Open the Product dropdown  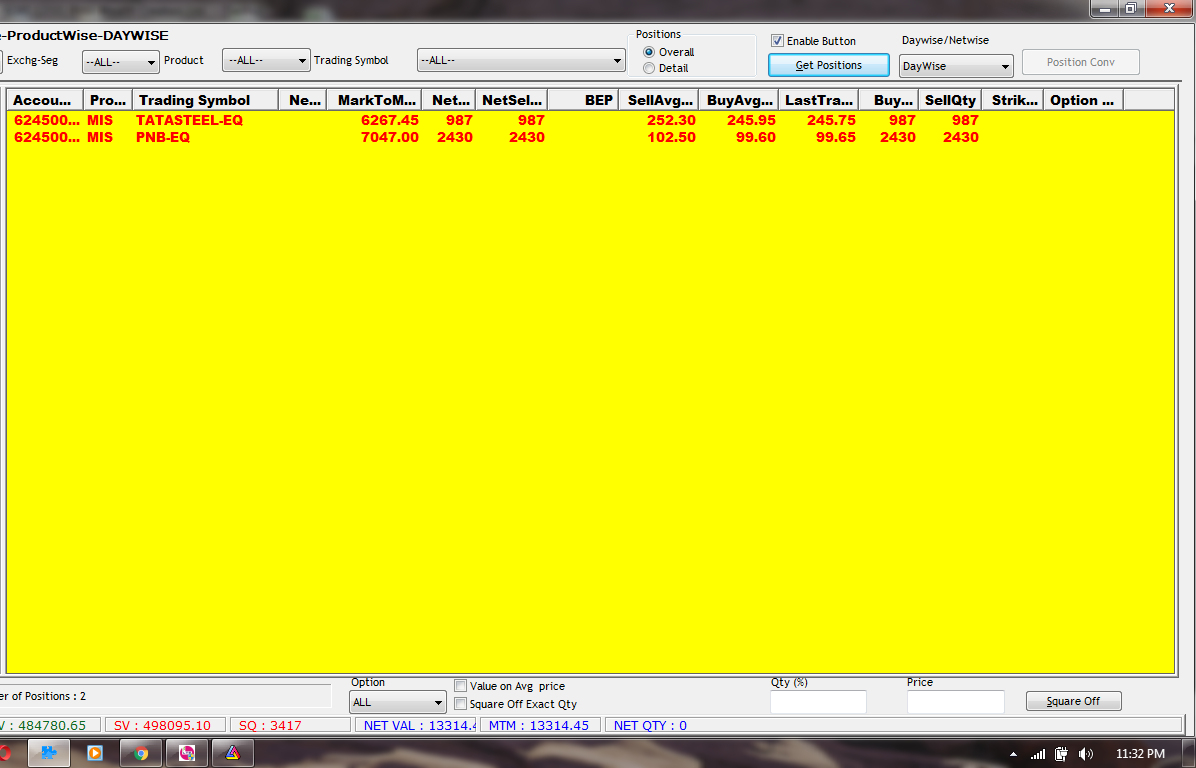pos(266,60)
